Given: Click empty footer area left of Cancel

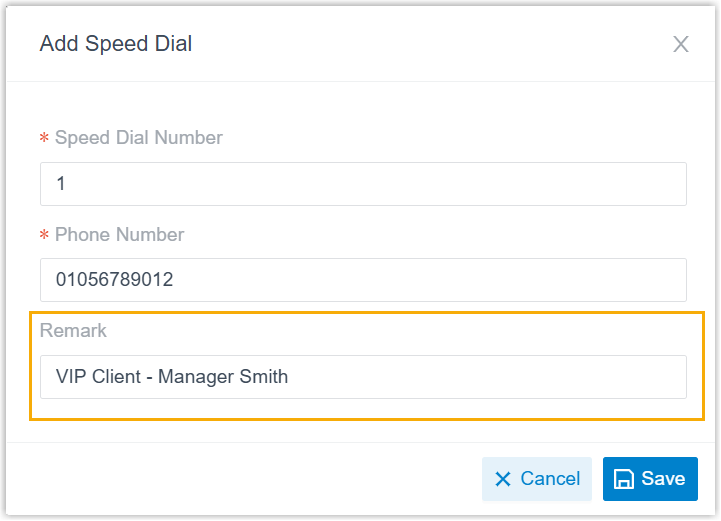Looking at the screenshot, I should pyautogui.click(x=250, y=479).
